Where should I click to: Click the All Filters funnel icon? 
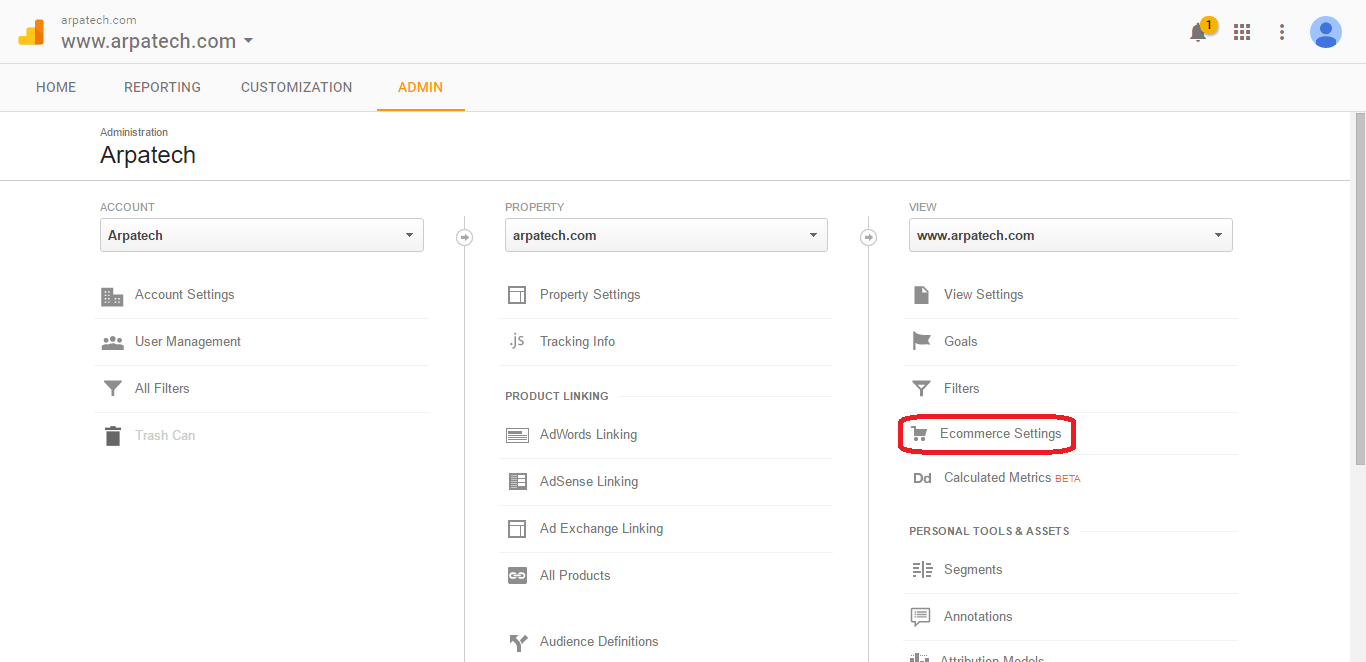[x=112, y=388]
